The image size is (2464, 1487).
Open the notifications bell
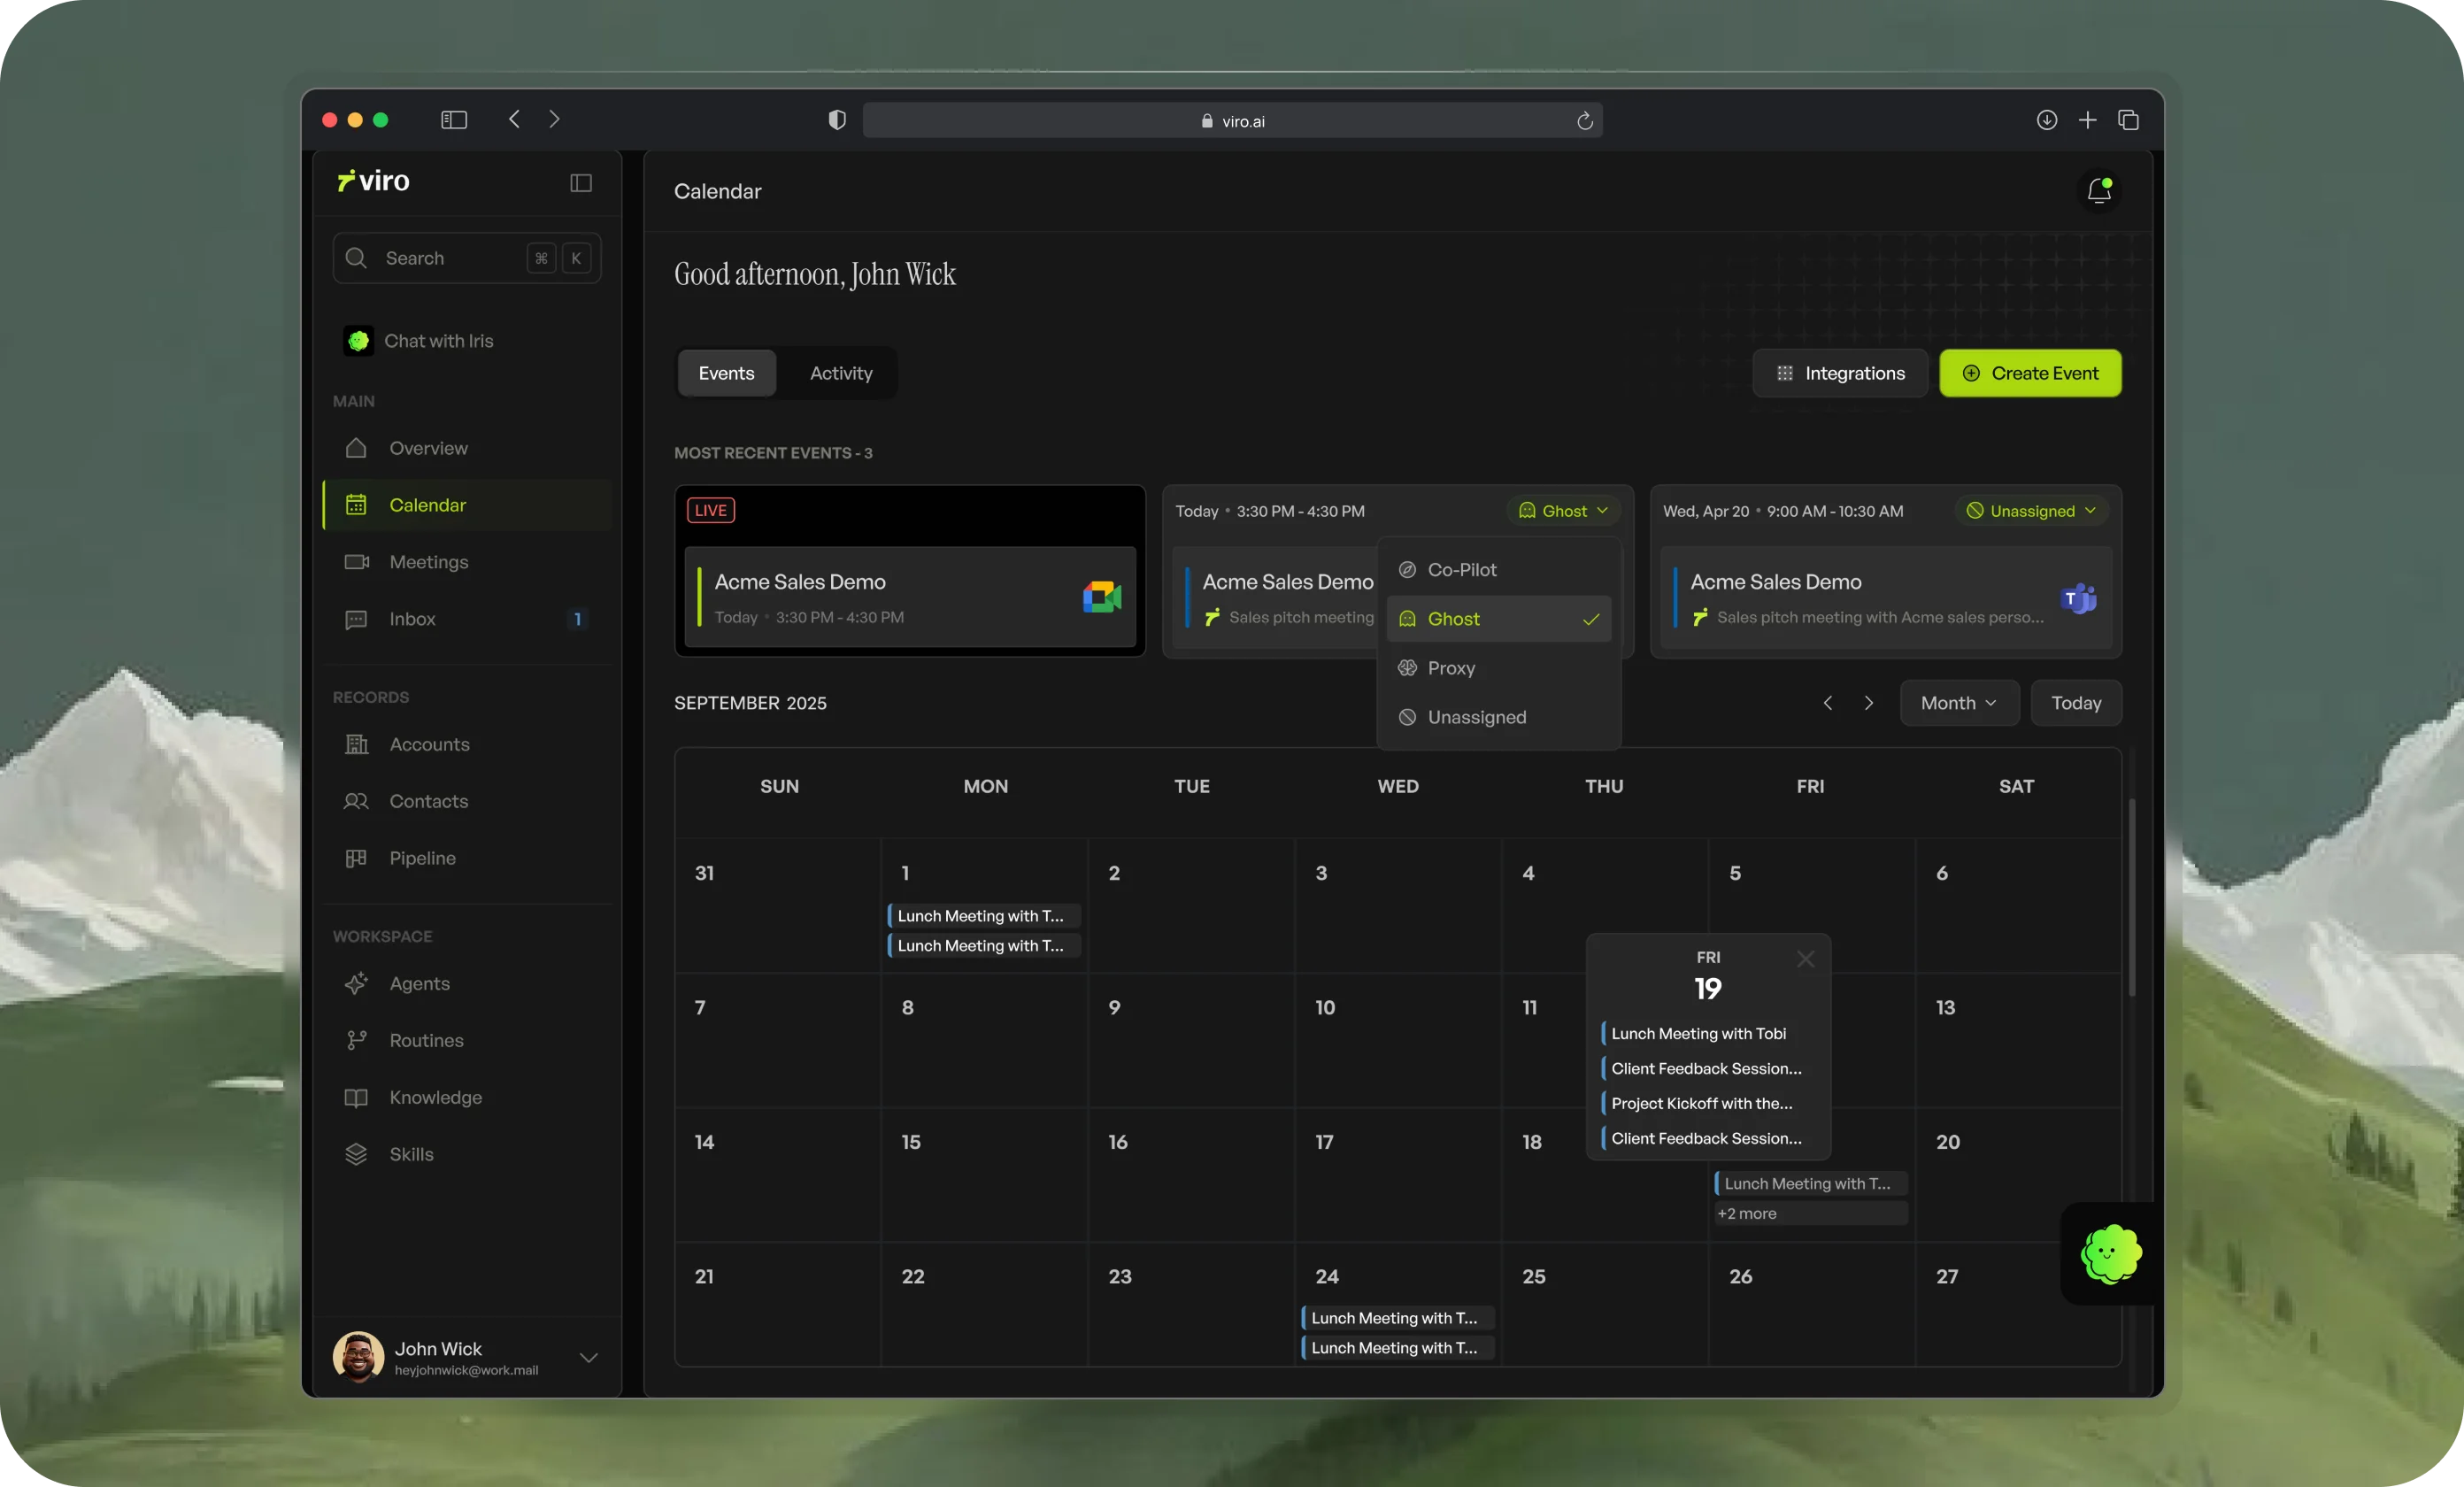point(2099,190)
